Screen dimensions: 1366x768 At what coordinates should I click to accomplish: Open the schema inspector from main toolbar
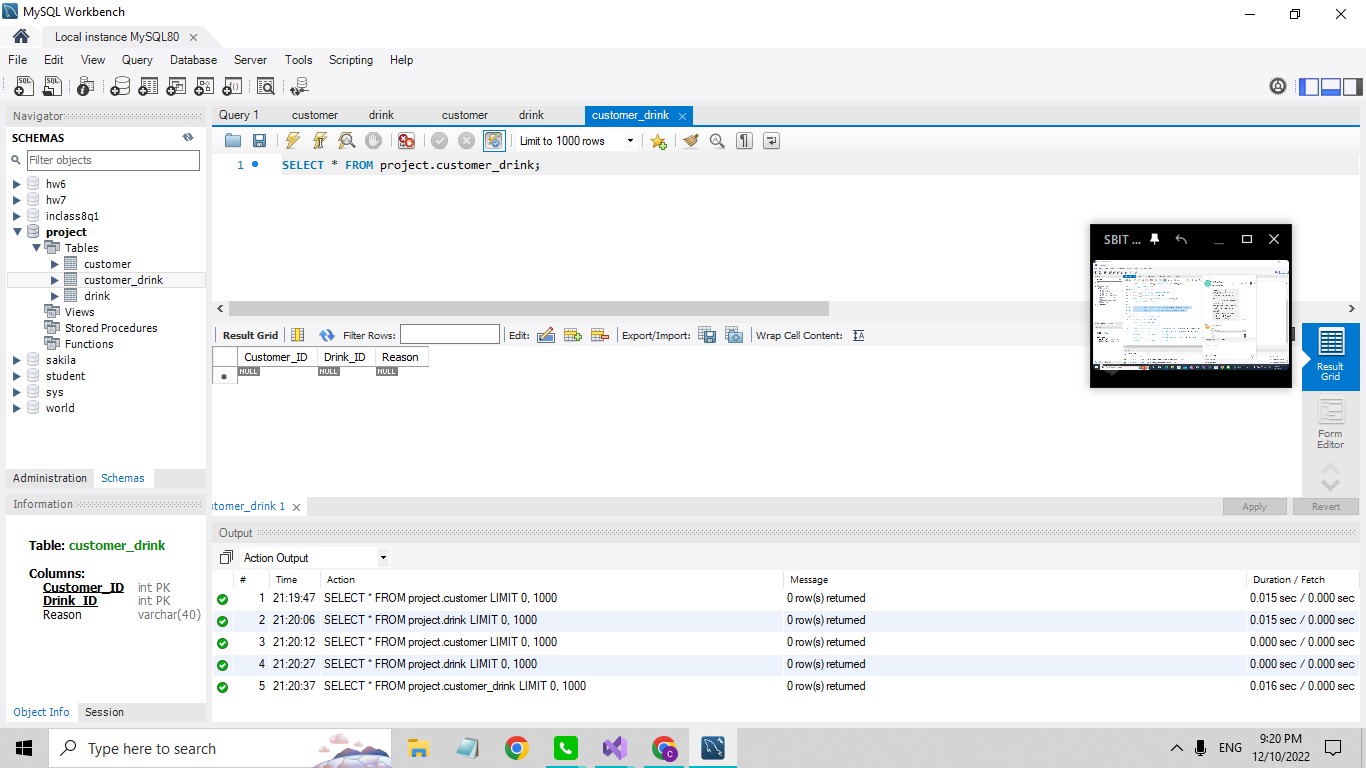(x=86, y=87)
